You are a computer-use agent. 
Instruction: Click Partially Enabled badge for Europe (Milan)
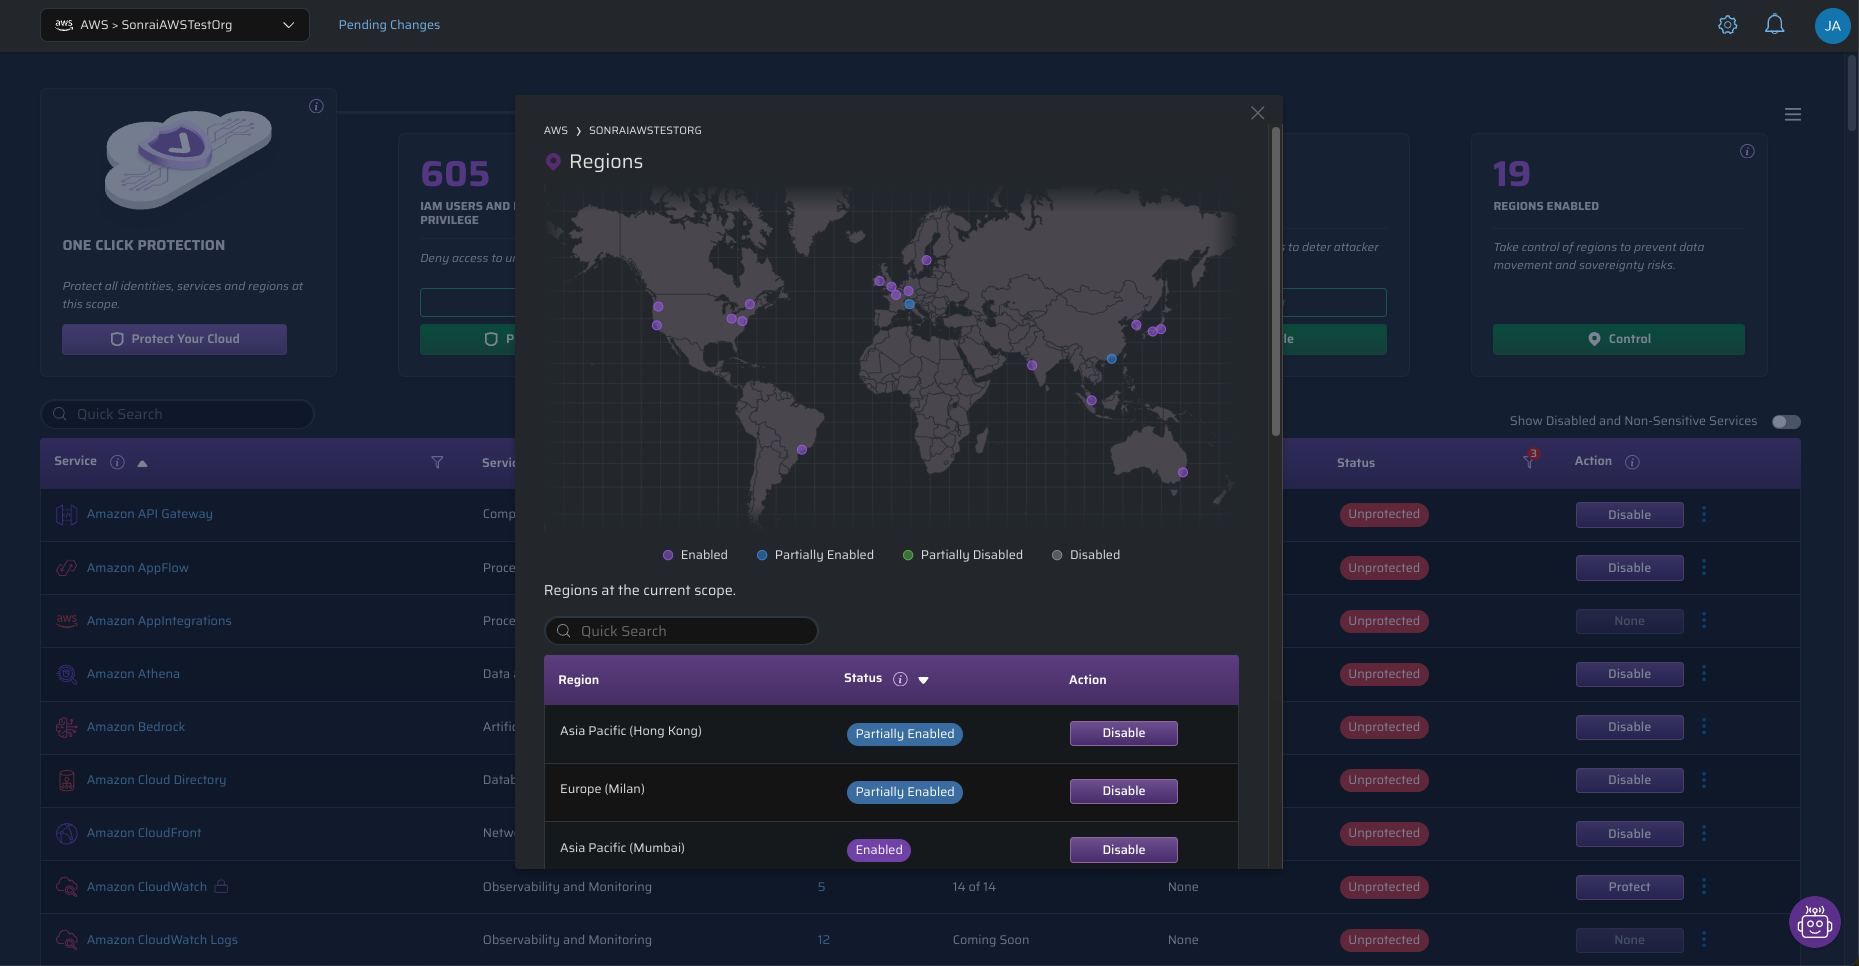905,792
